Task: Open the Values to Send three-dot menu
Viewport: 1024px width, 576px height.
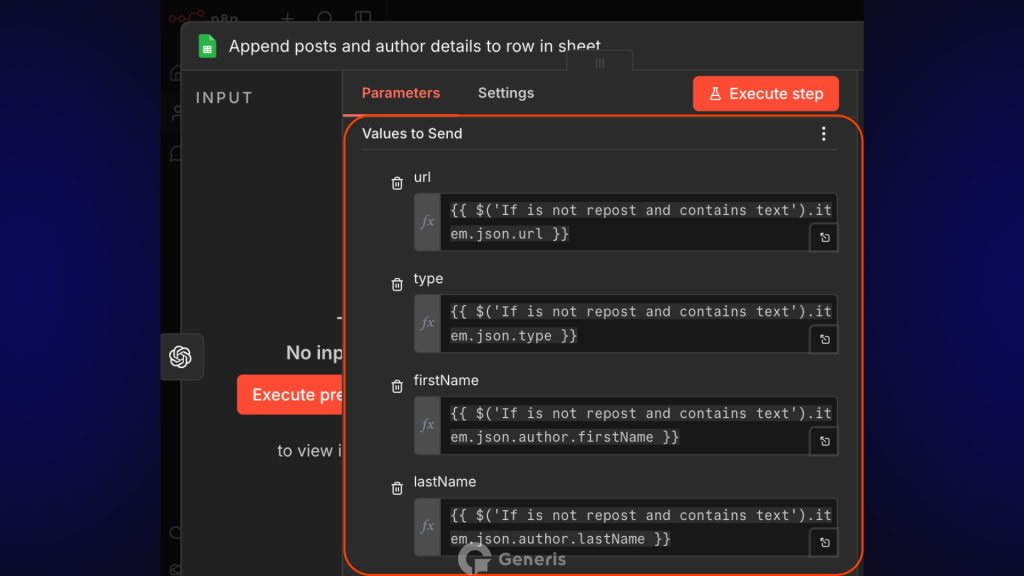Action: pos(823,134)
